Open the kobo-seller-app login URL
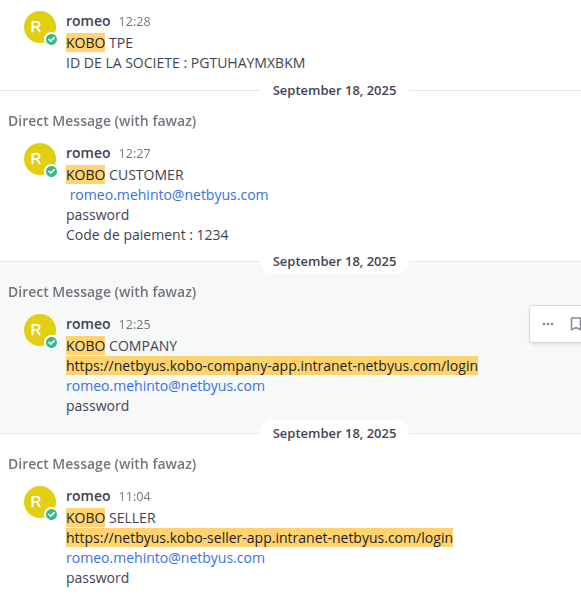 (259, 538)
